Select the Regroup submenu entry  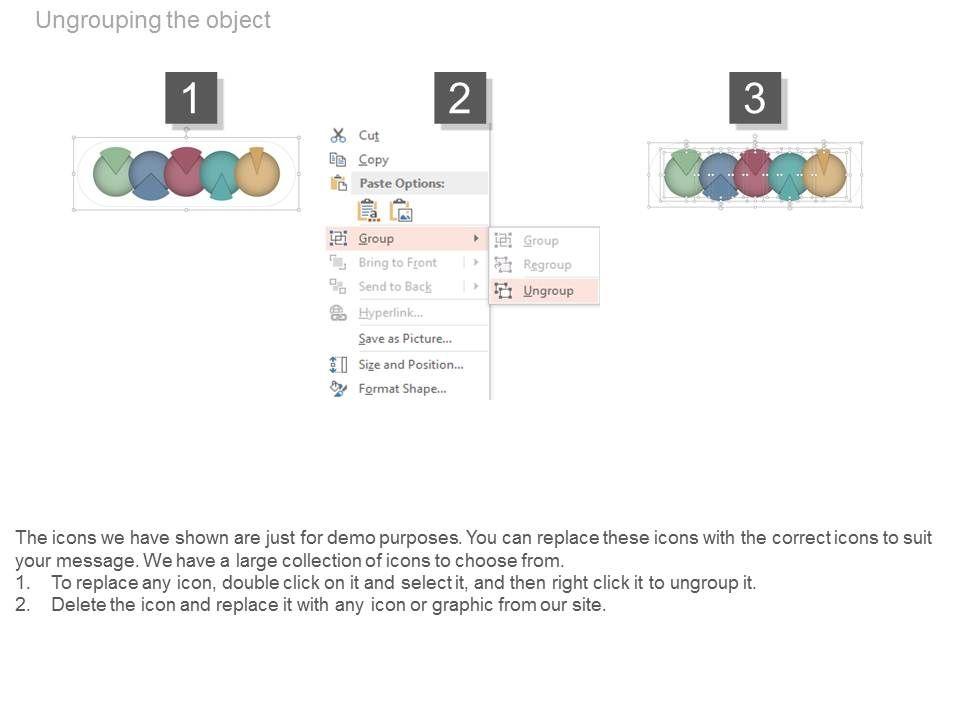tap(547, 265)
